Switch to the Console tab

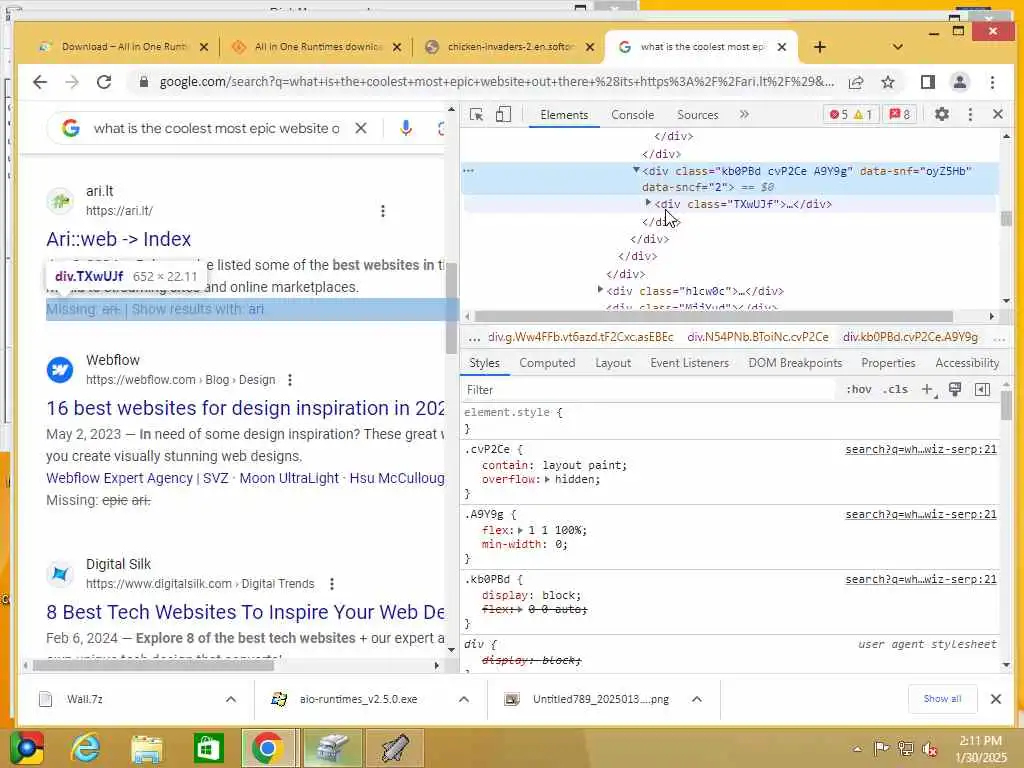click(x=632, y=114)
